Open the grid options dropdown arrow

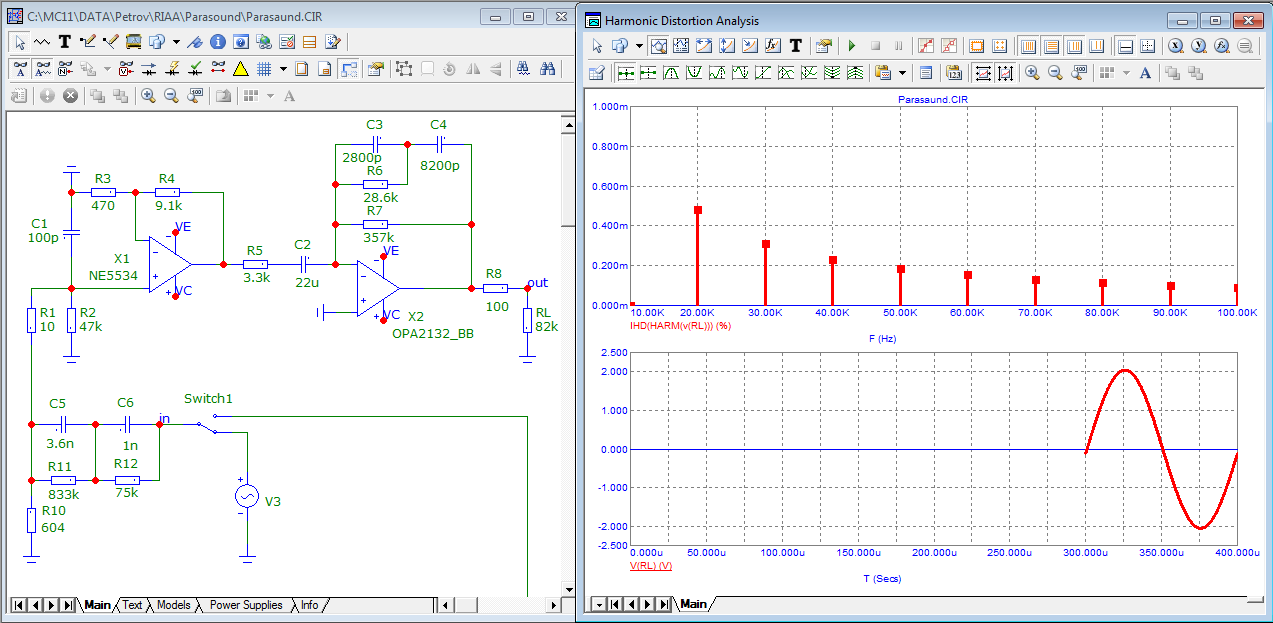tap(283, 69)
